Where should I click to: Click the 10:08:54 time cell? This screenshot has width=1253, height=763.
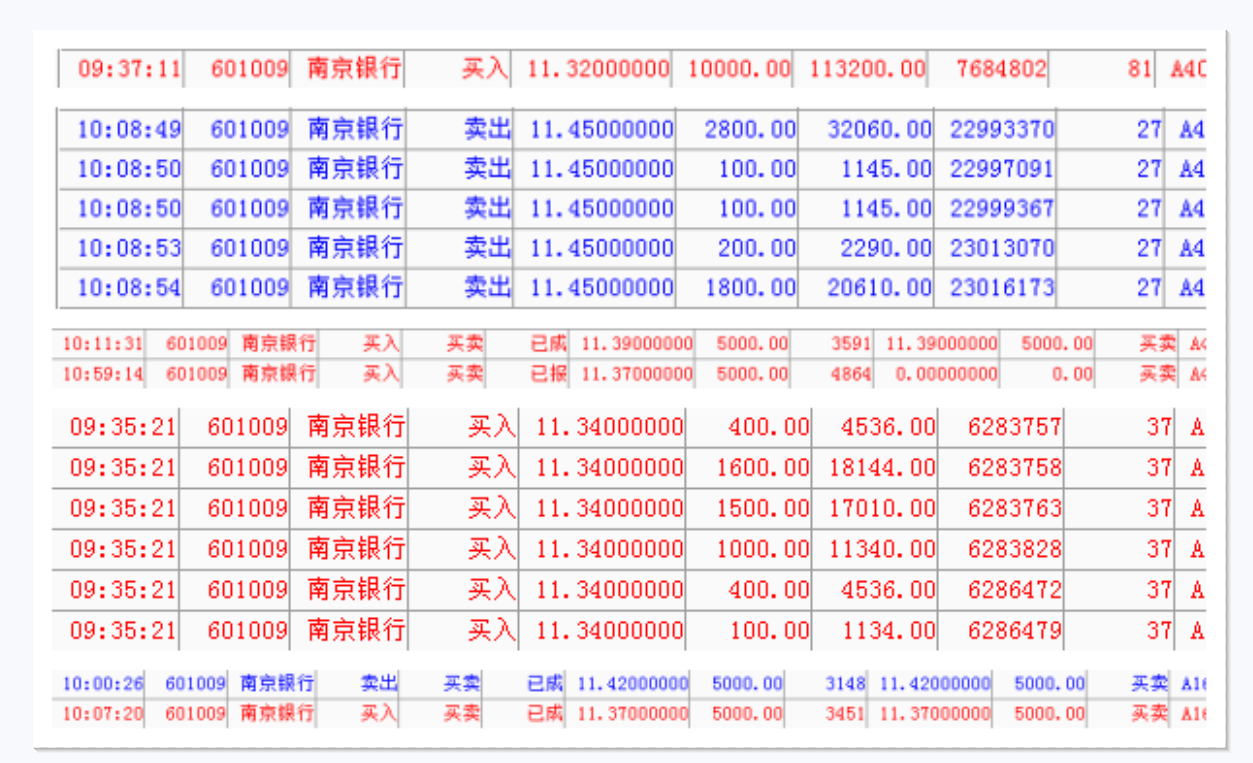point(129,288)
